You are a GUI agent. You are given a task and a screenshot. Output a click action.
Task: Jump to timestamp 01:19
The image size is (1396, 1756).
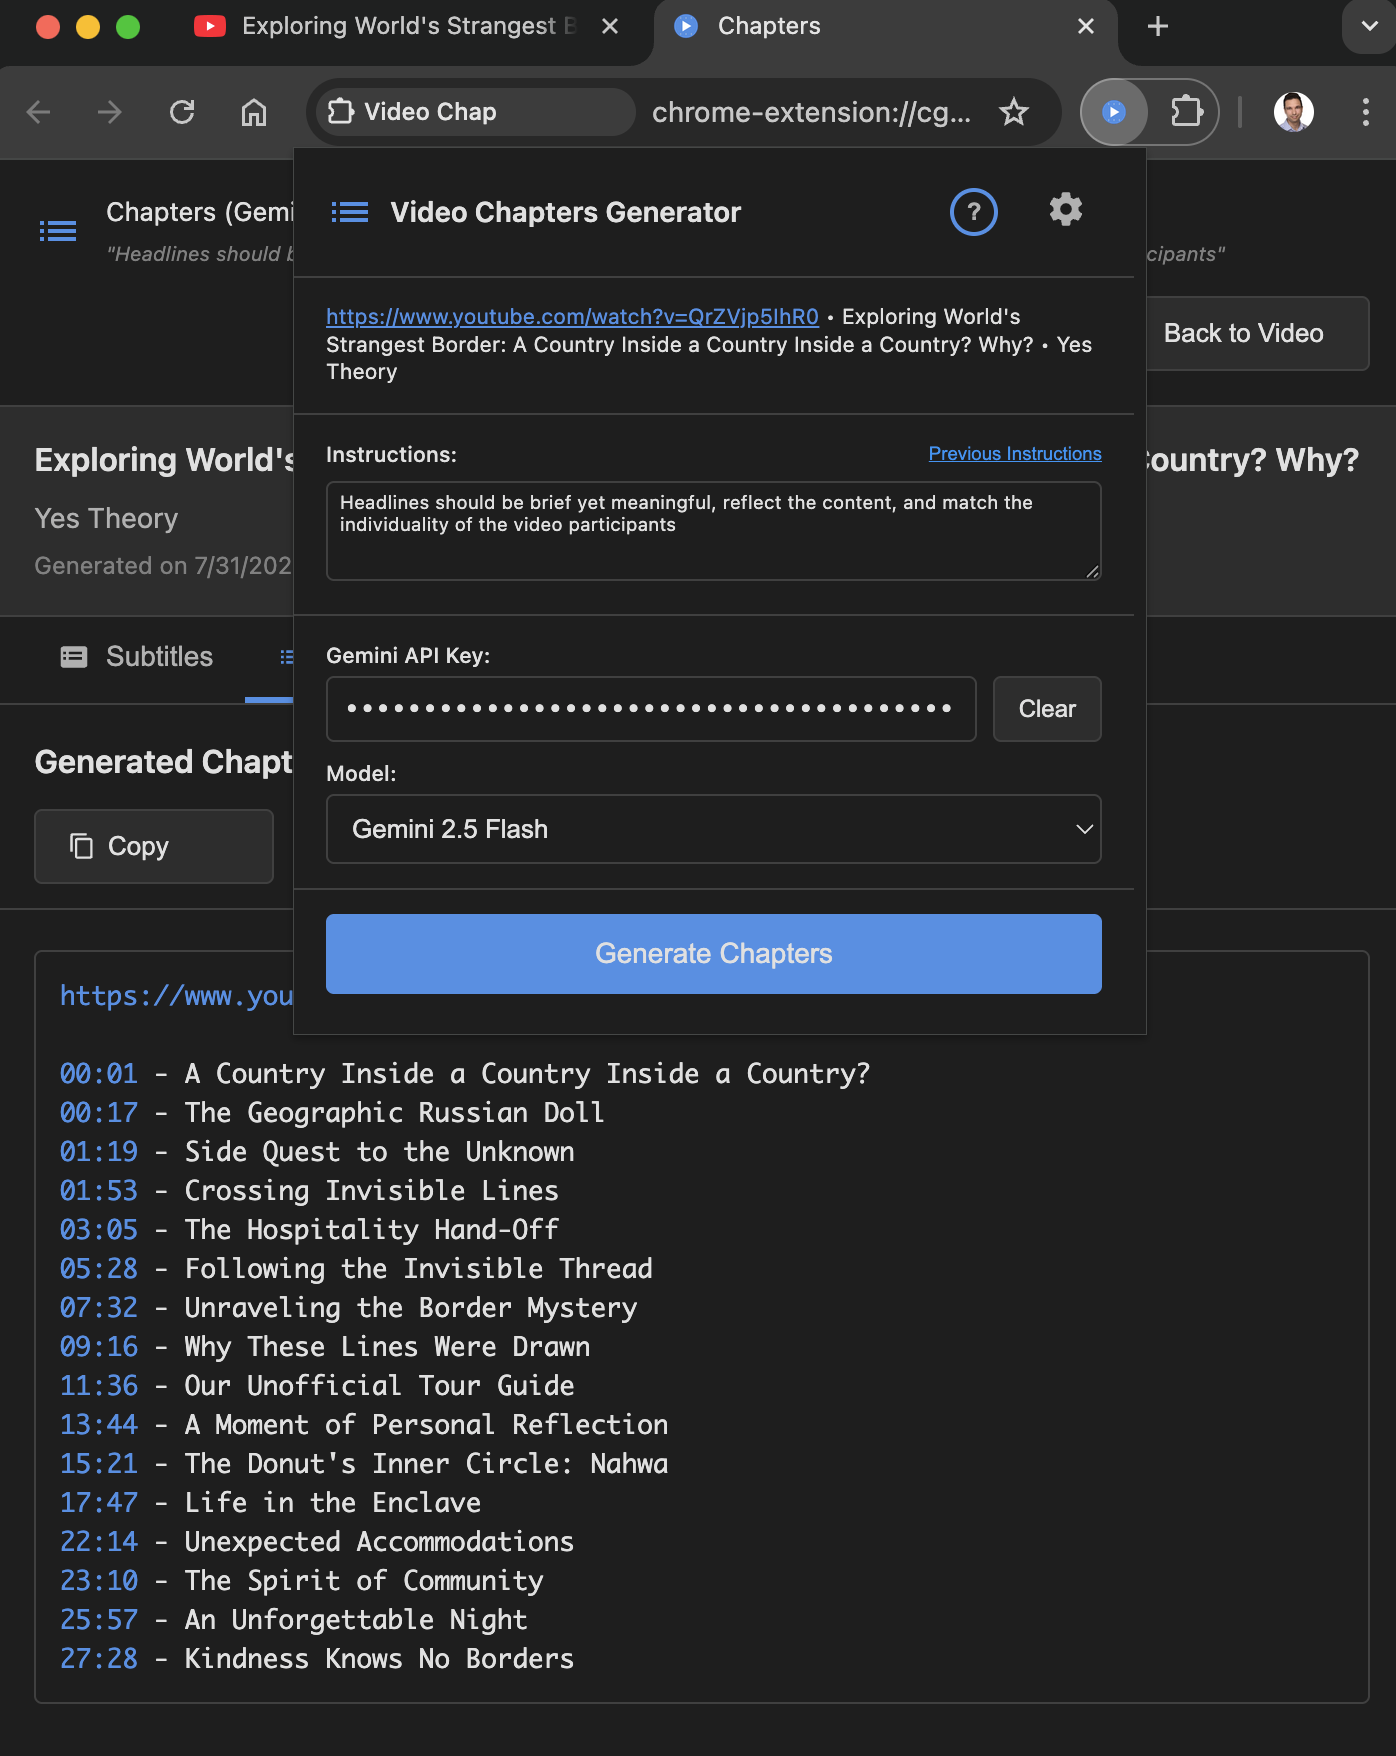tap(99, 1152)
